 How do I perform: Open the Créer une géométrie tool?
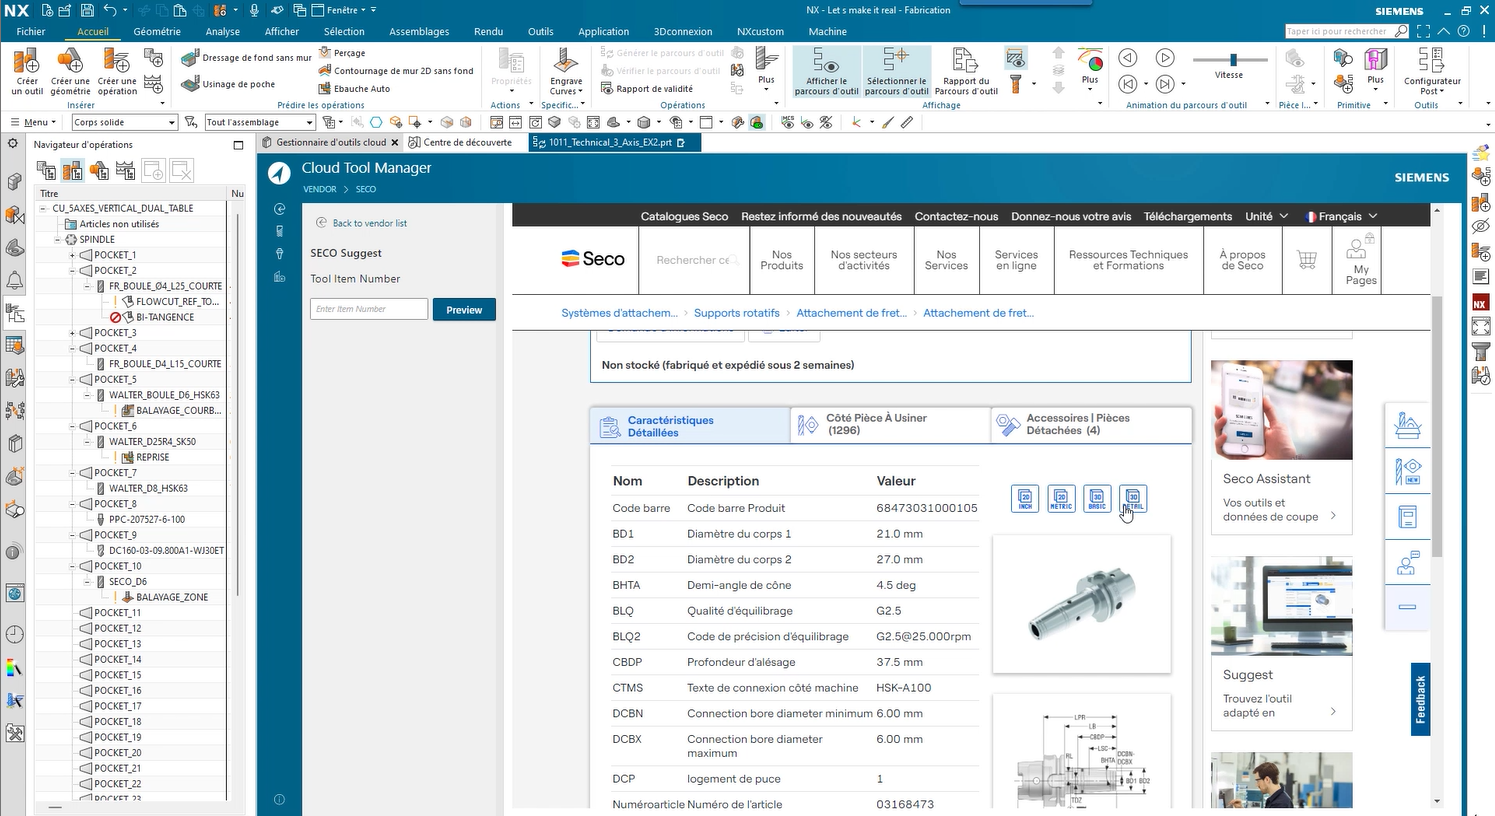70,72
